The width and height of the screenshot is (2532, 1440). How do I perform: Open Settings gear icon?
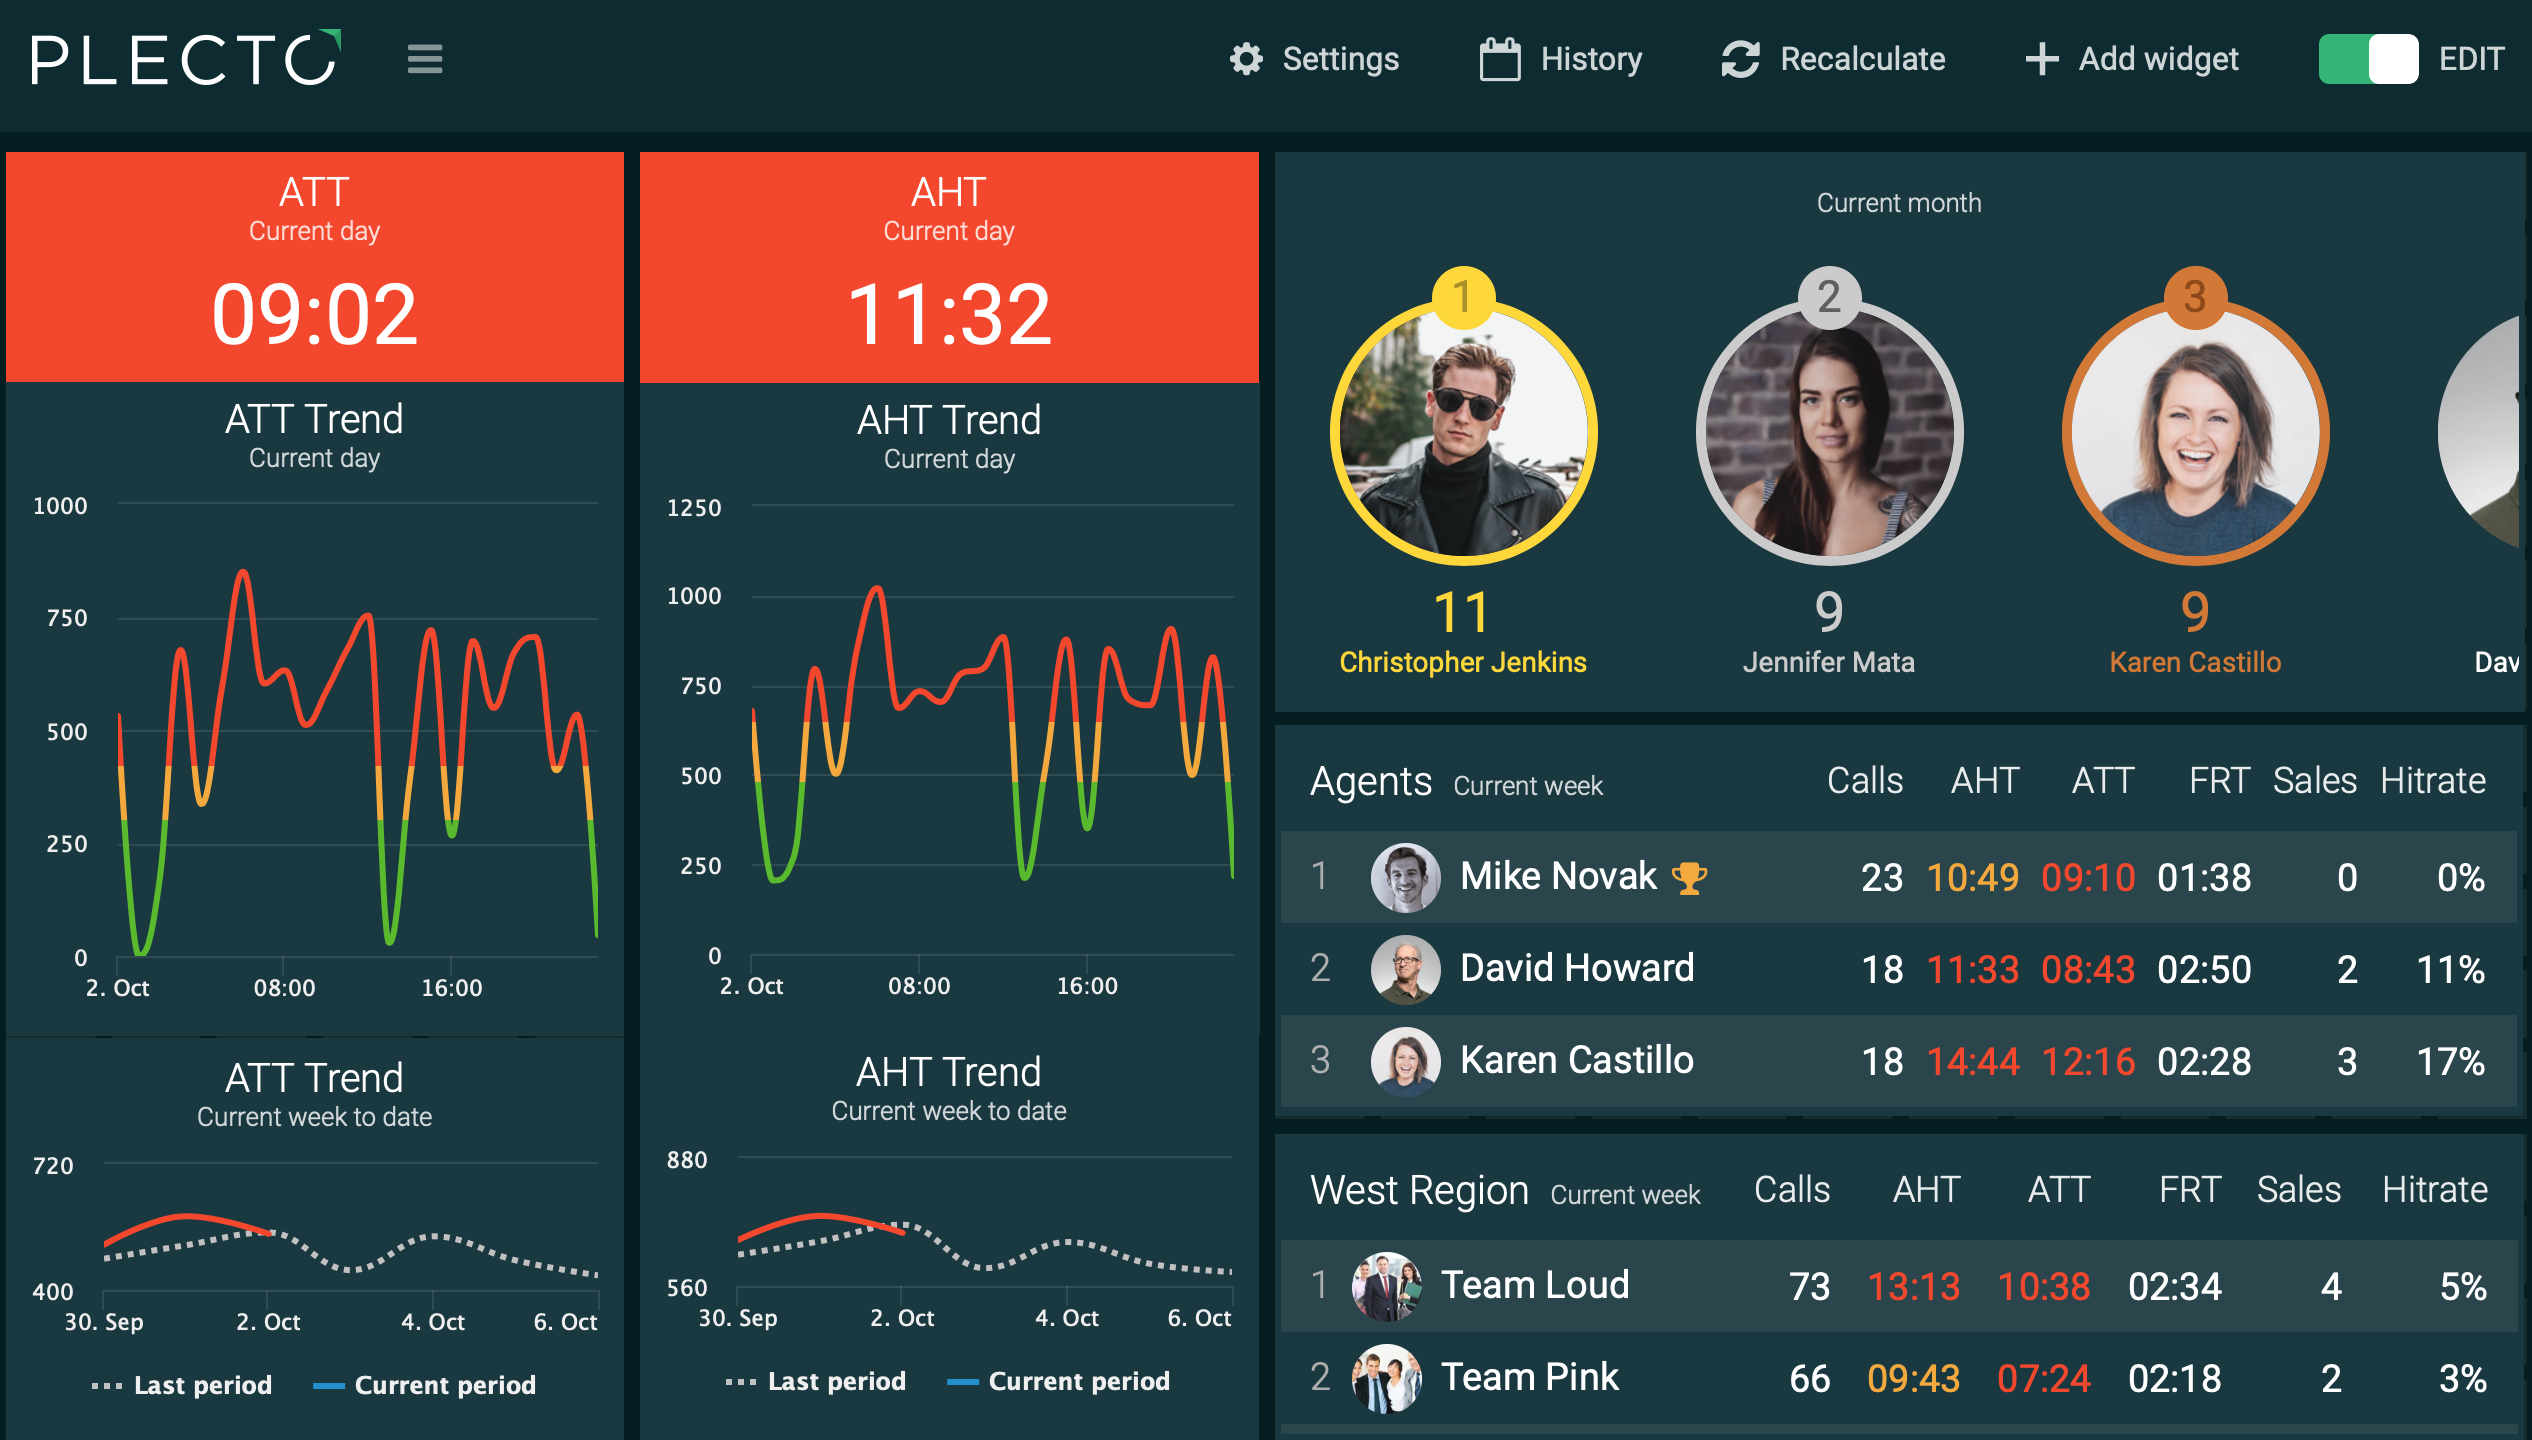[x=1249, y=59]
